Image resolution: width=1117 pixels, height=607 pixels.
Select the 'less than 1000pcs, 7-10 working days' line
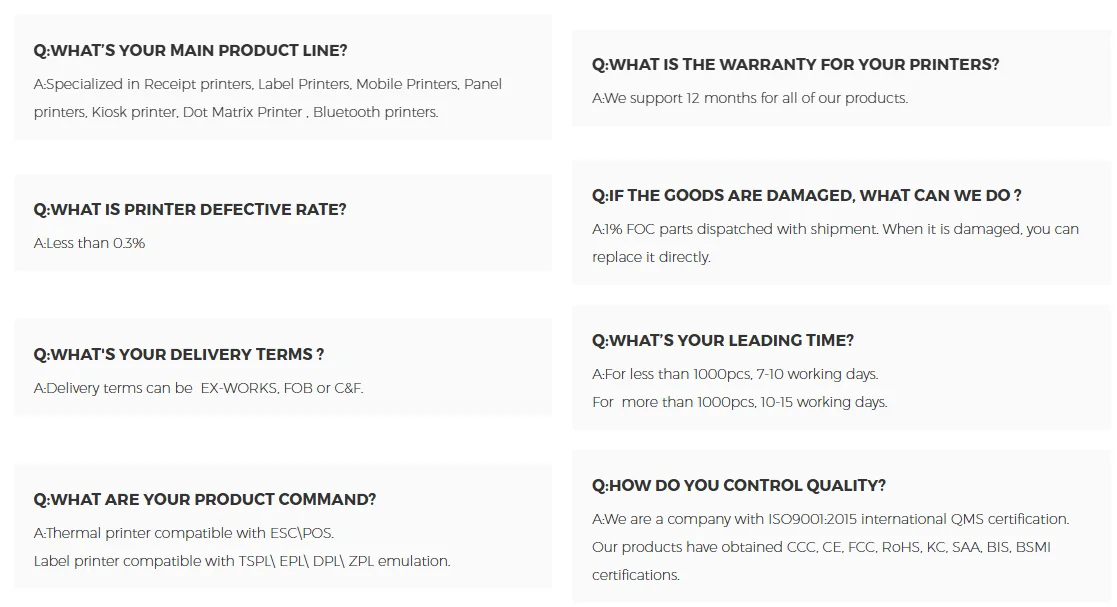click(x=734, y=374)
